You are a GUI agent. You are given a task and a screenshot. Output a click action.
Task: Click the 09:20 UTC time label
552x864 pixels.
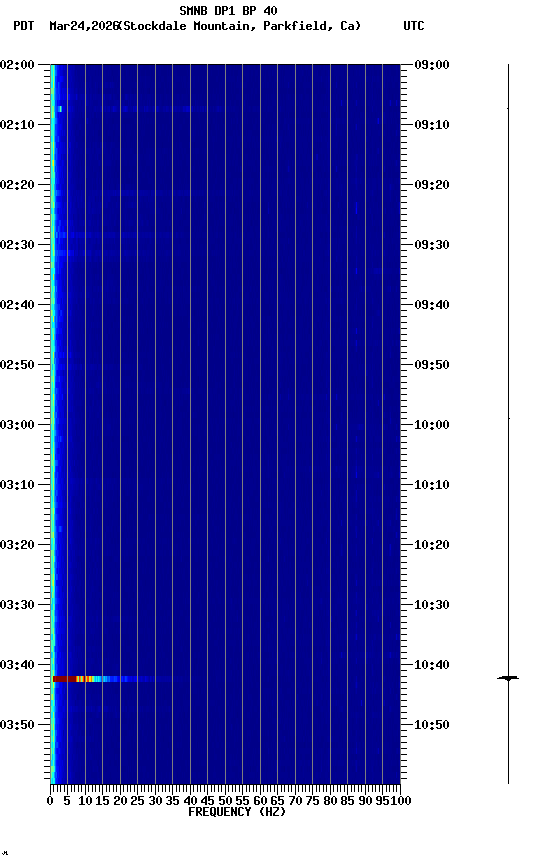pos(432,185)
